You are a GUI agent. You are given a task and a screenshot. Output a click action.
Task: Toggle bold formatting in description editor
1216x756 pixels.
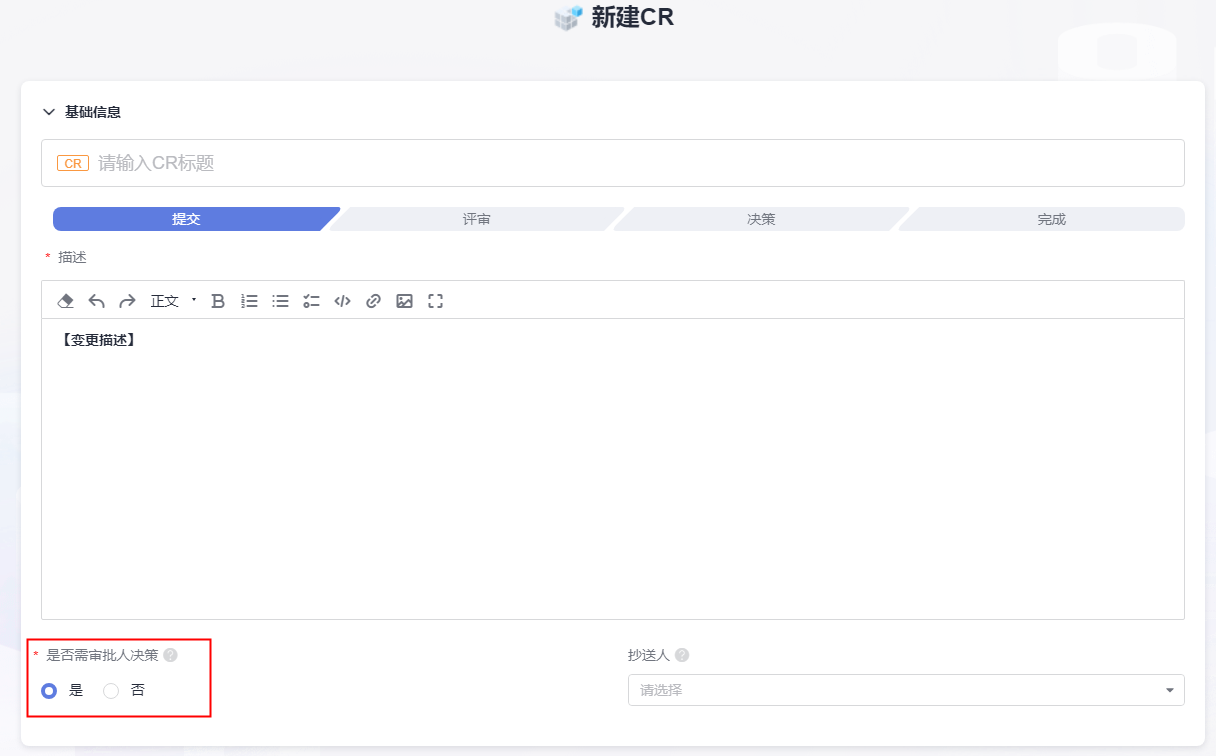tap(218, 301)
